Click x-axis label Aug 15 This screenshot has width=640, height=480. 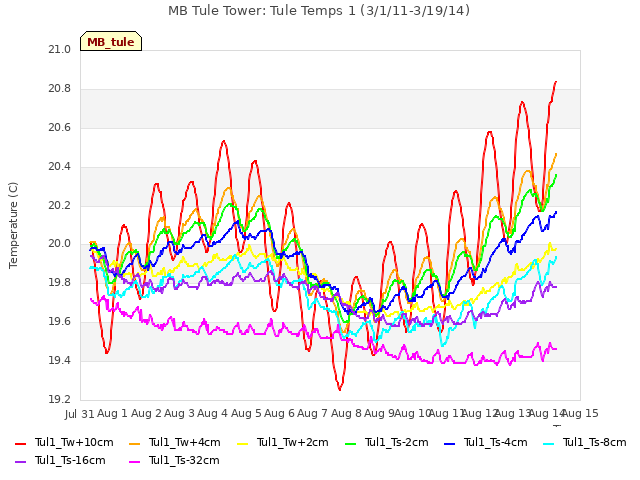pyautogui.click(x=580, y=413)
